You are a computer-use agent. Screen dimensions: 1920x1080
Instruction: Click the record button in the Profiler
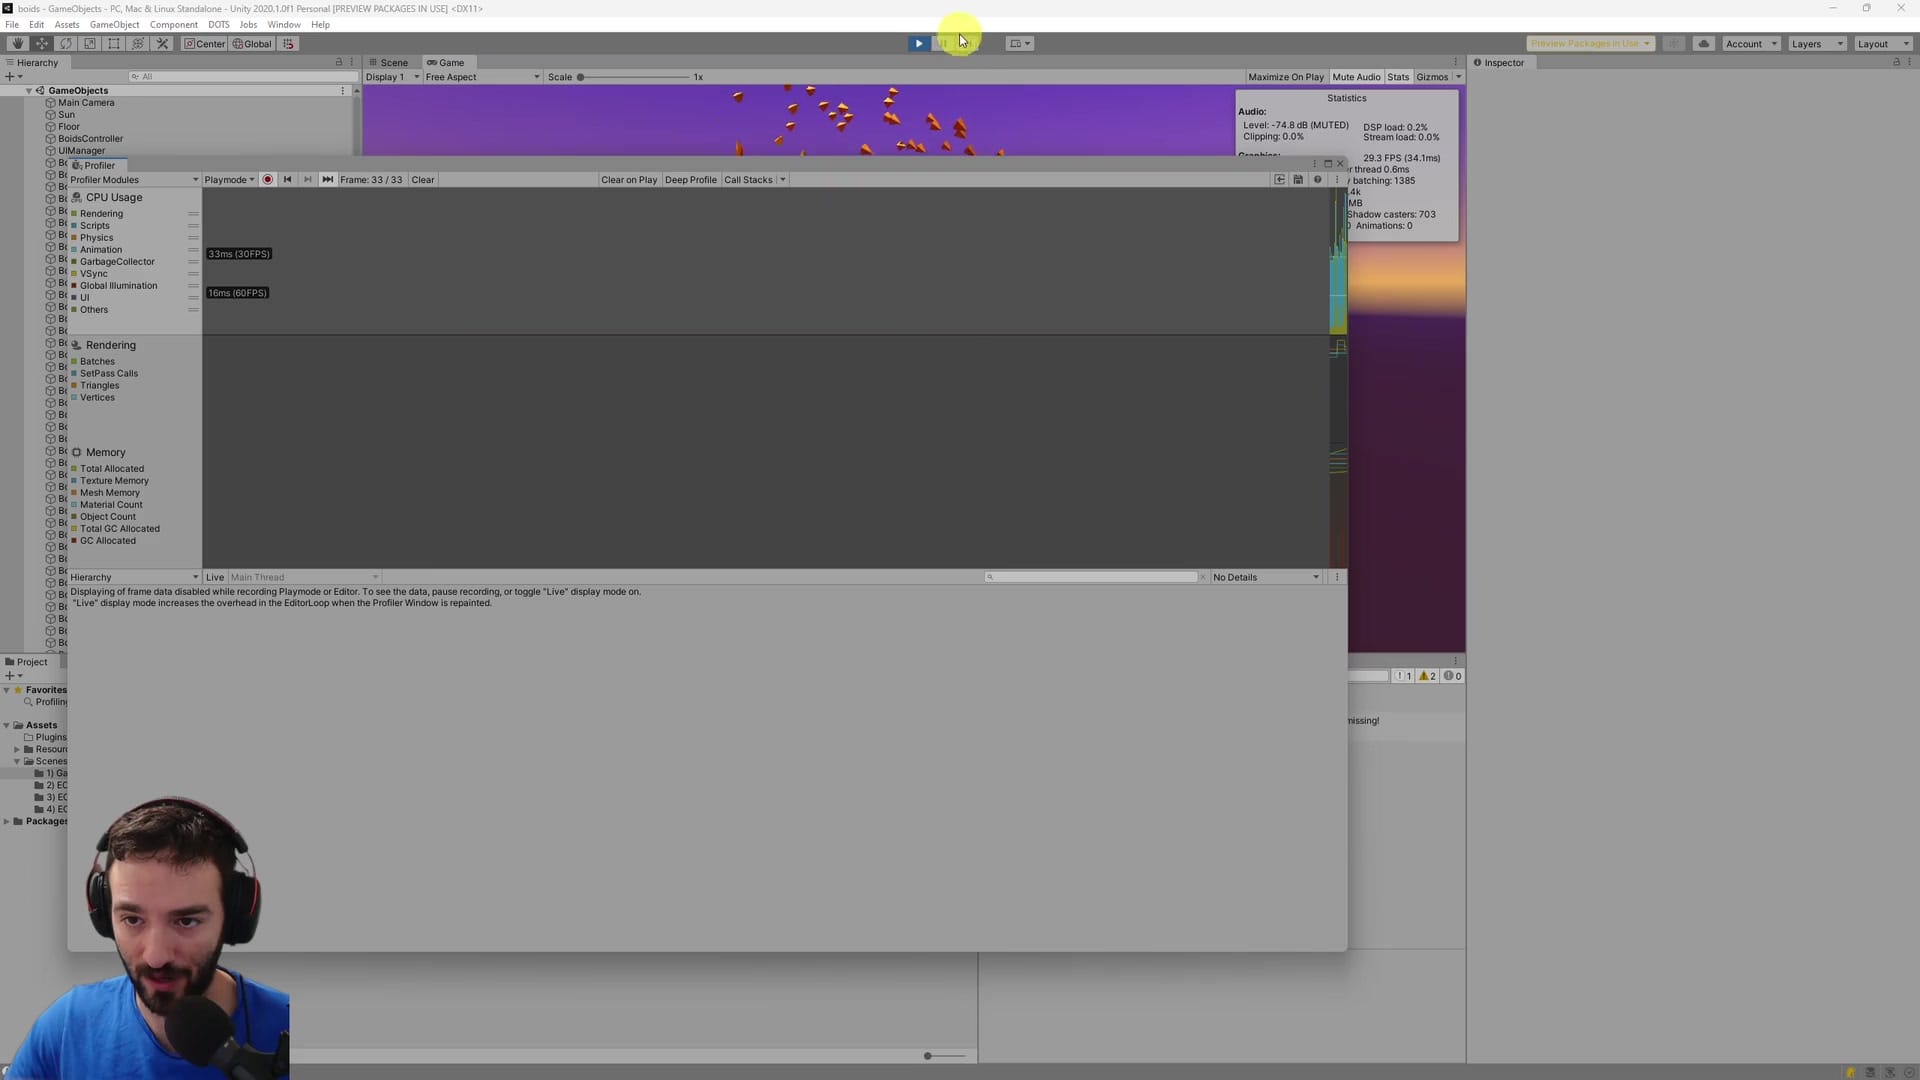point(267,179)
